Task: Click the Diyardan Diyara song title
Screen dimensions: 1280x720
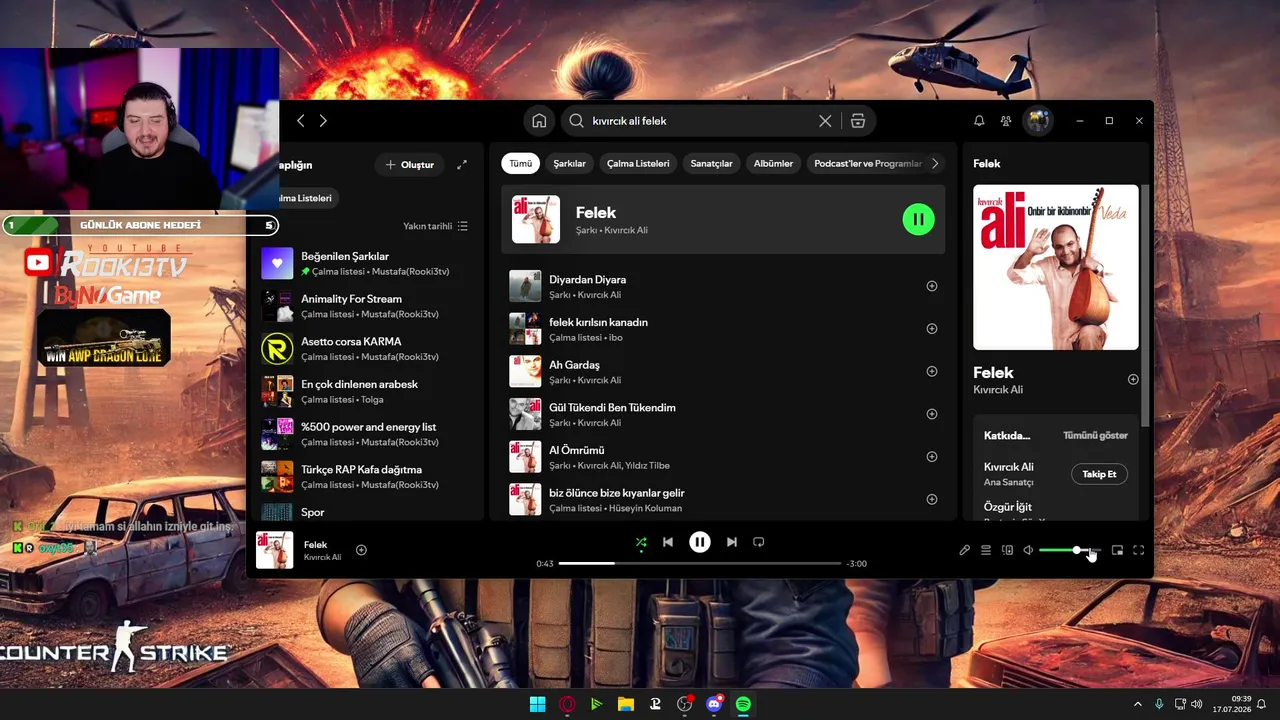Action: click(x=587, y=280)
